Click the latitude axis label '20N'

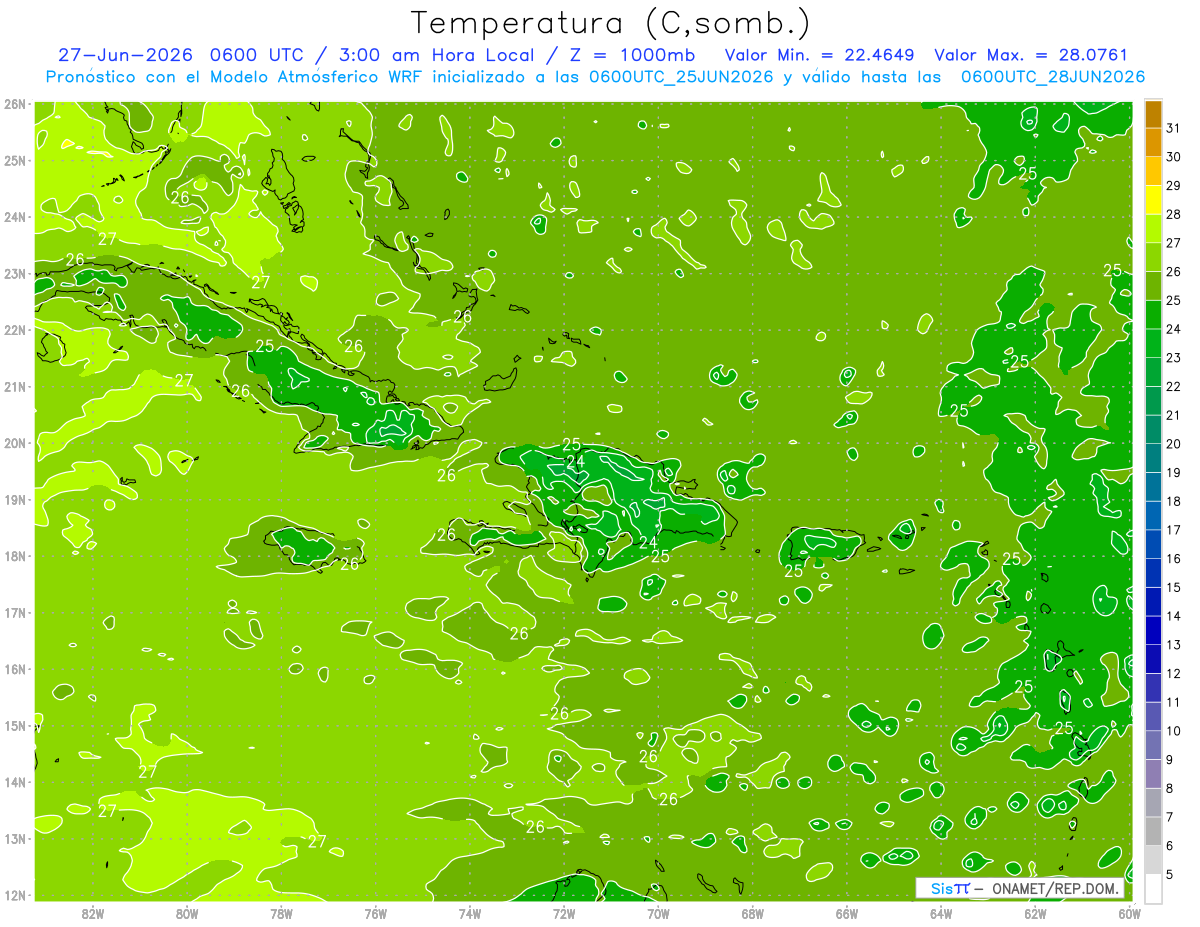click(15, 443)
